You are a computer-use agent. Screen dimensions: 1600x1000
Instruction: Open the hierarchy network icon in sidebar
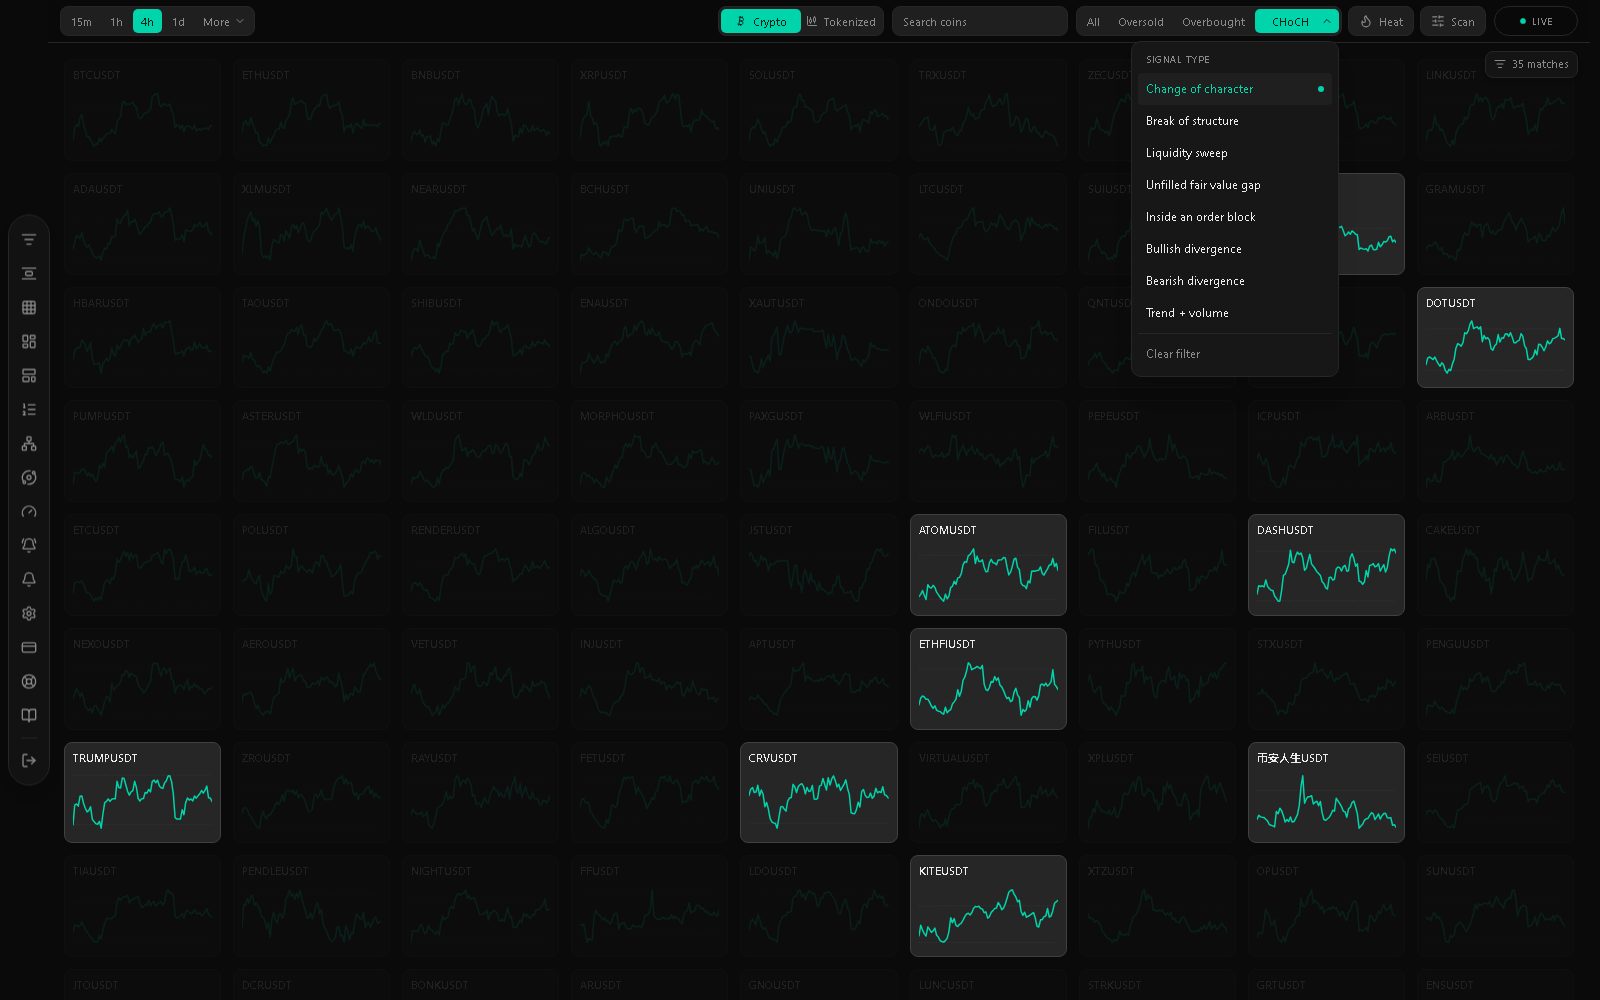[29, 444]
